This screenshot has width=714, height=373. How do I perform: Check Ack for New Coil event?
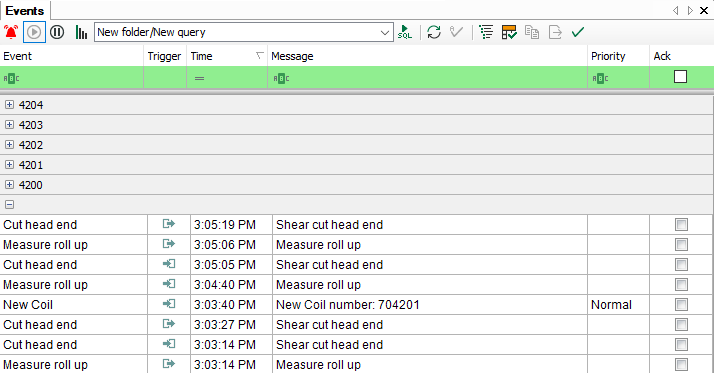tap(681, 304)
